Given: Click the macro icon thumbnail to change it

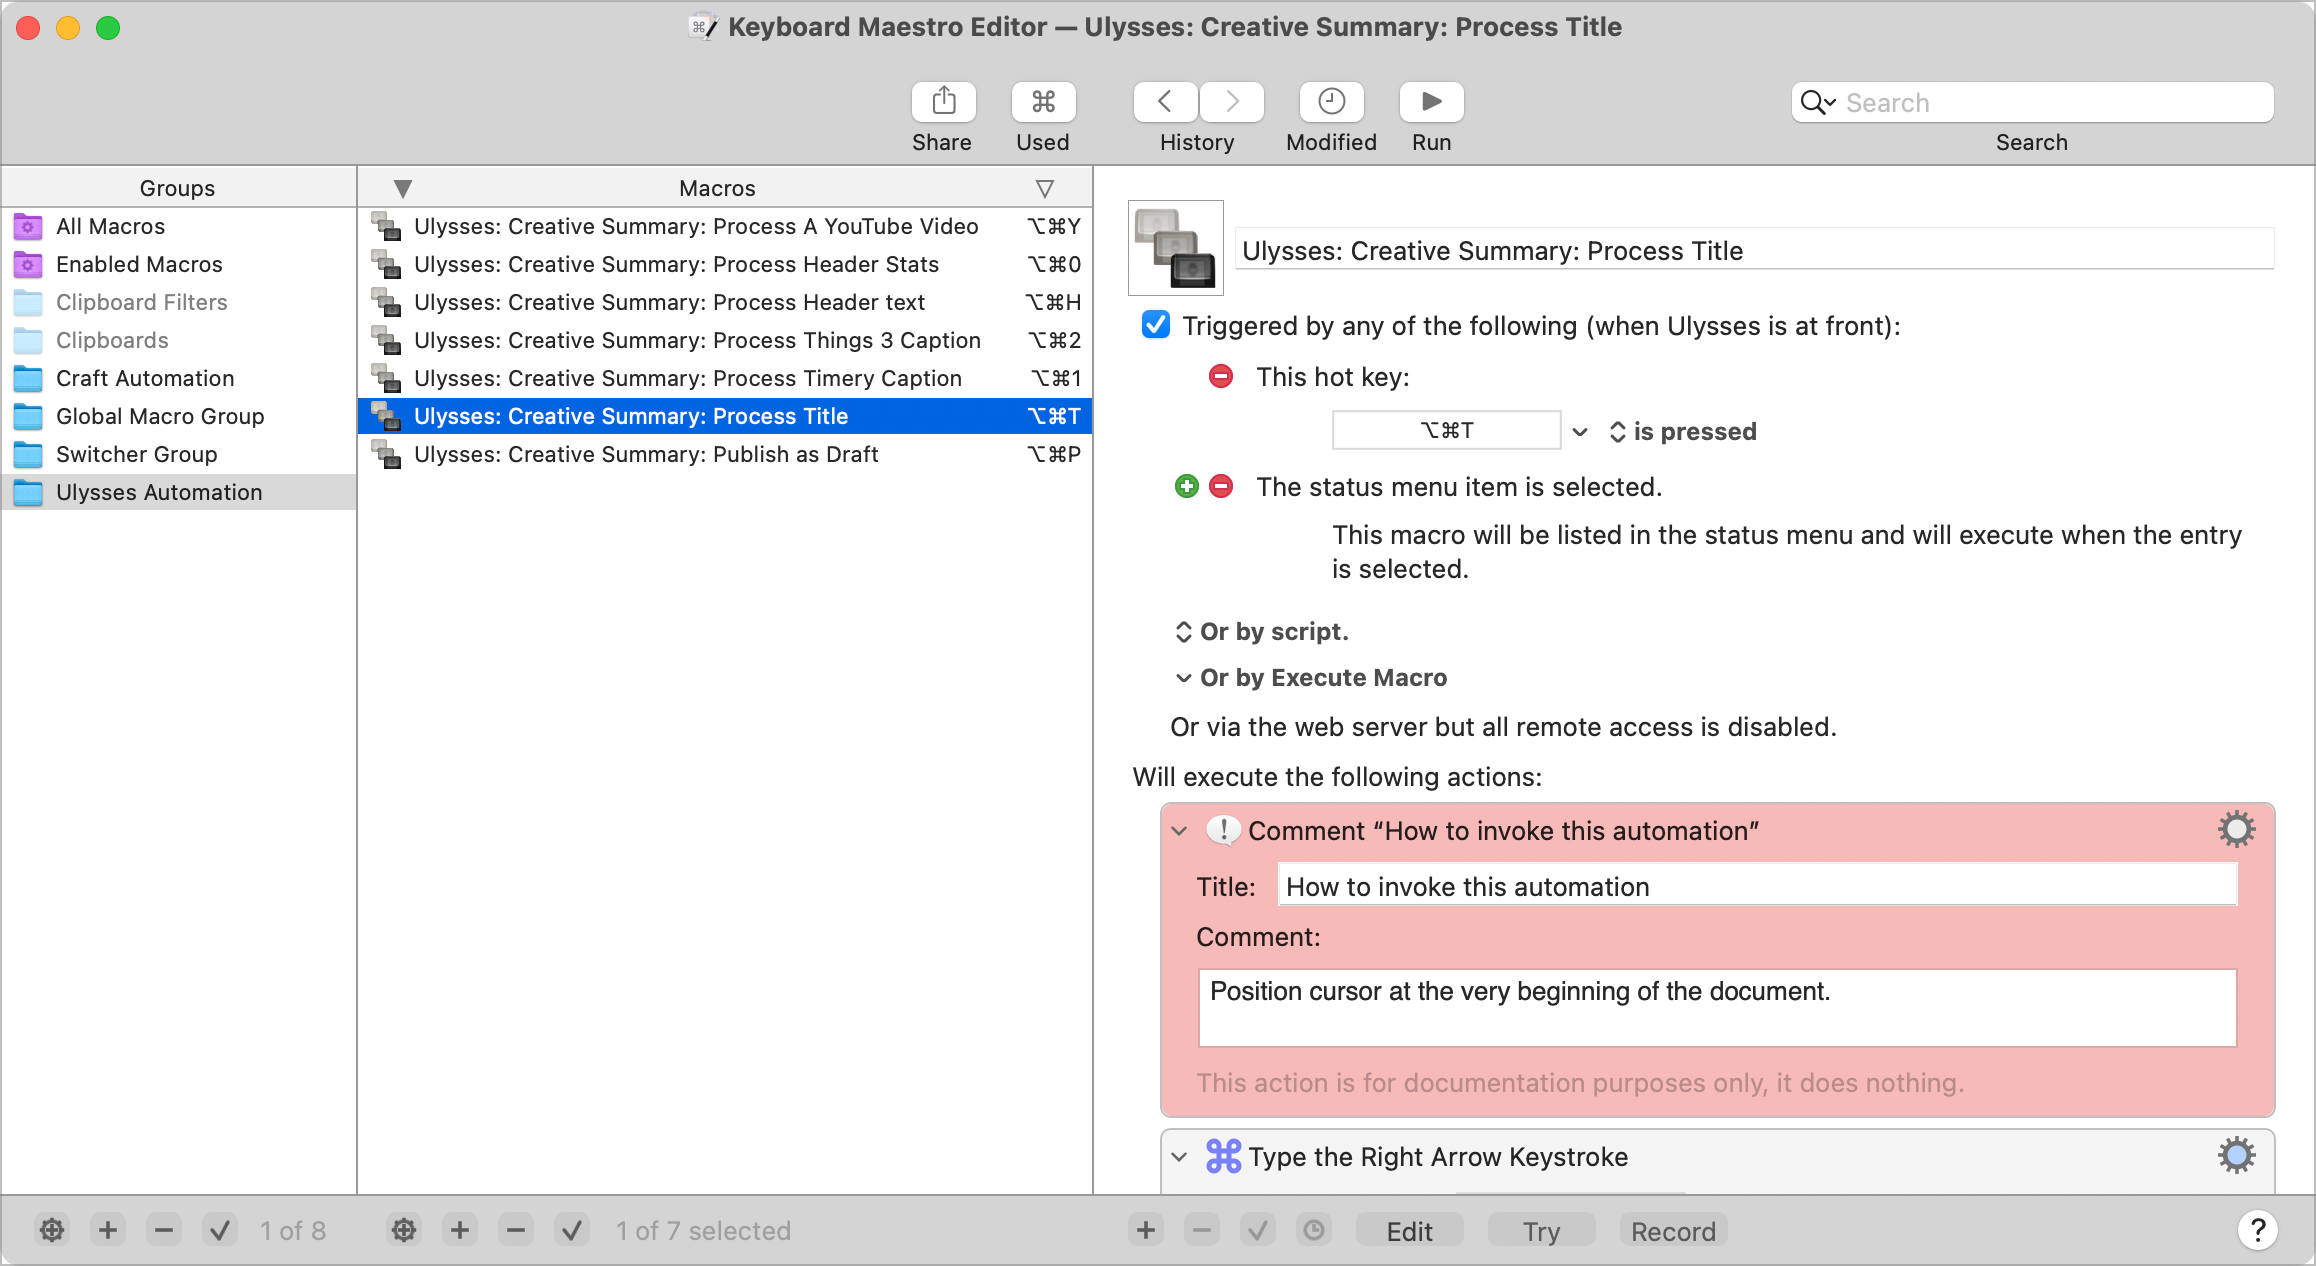Looking at the screenshot, I should click(1175, 248).
